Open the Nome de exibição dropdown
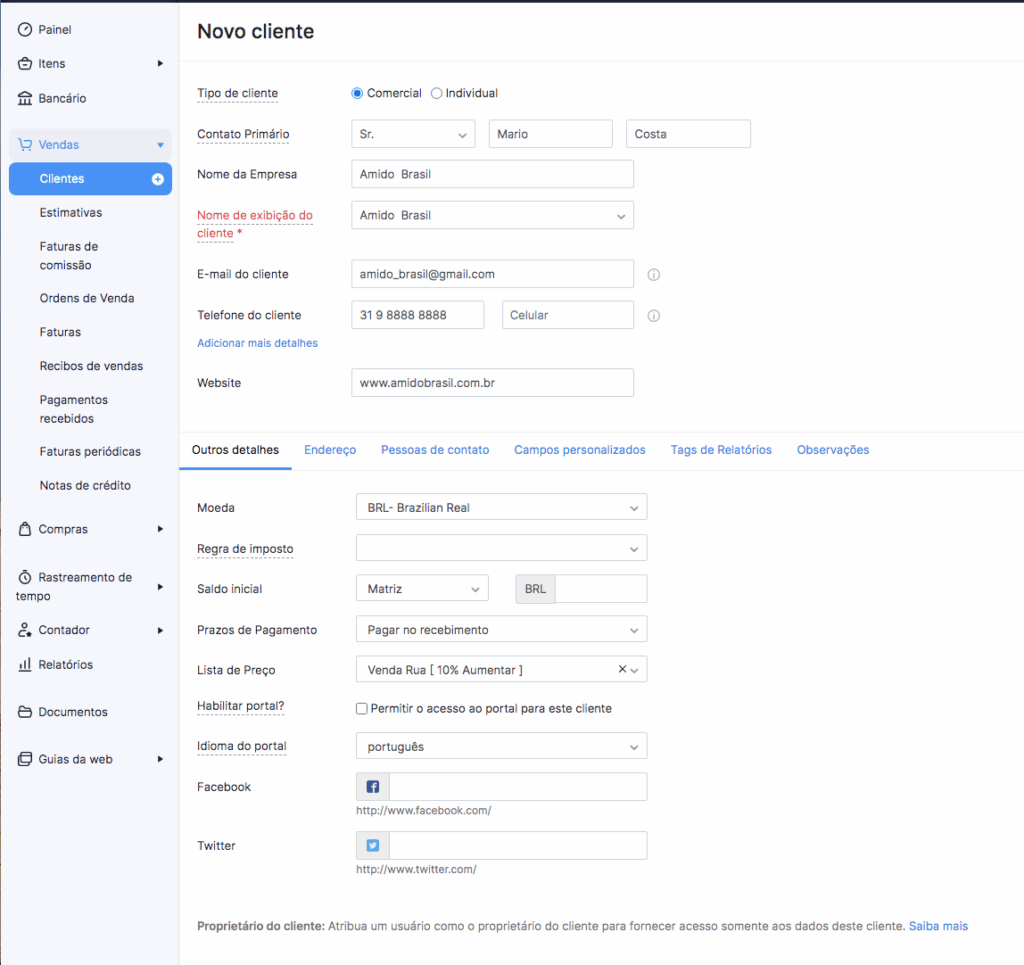The height and width of the screenshot is (965, 1024). (x=492, y=215)
